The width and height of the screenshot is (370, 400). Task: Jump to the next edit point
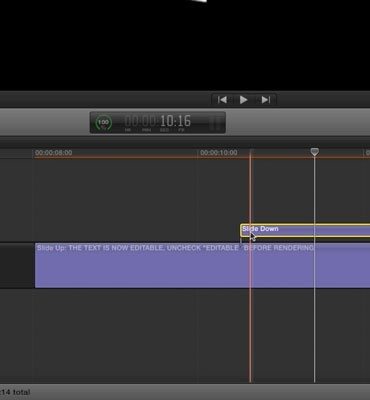(266, 100)
